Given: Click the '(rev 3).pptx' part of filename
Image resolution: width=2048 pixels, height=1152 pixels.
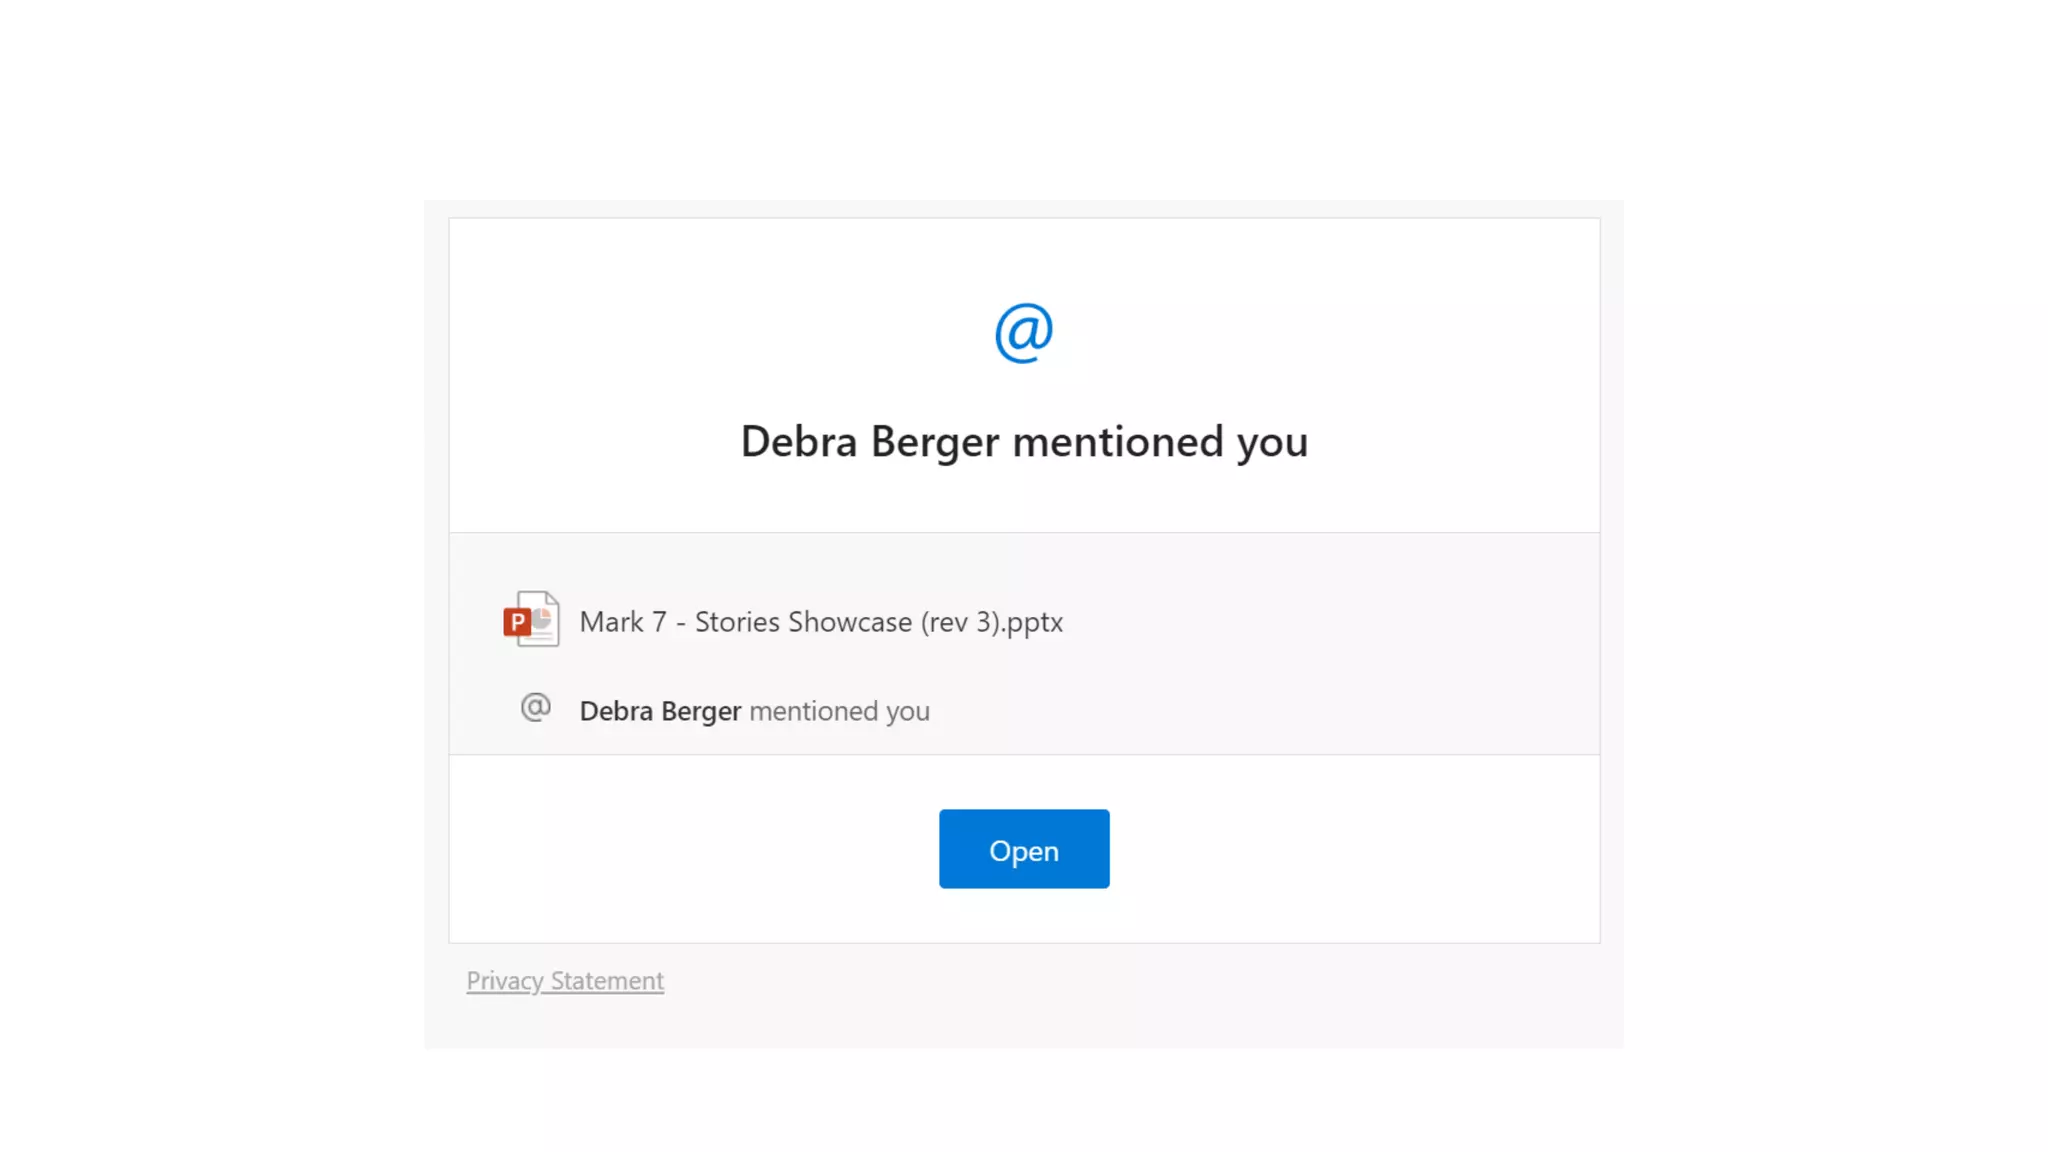Looking at the screenshot, I should click(x=992, y=622).
